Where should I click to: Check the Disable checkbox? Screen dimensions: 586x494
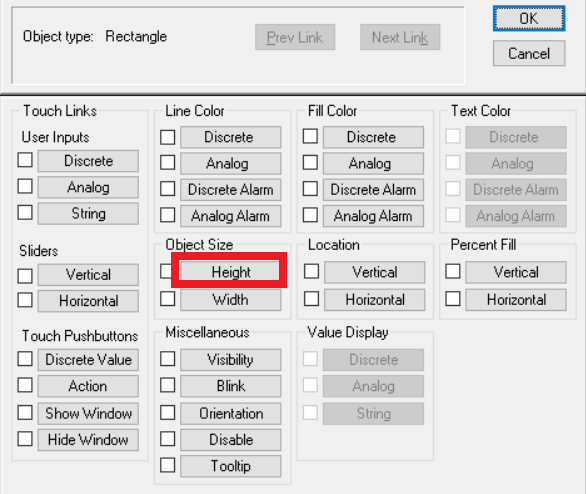click(167, 439)
